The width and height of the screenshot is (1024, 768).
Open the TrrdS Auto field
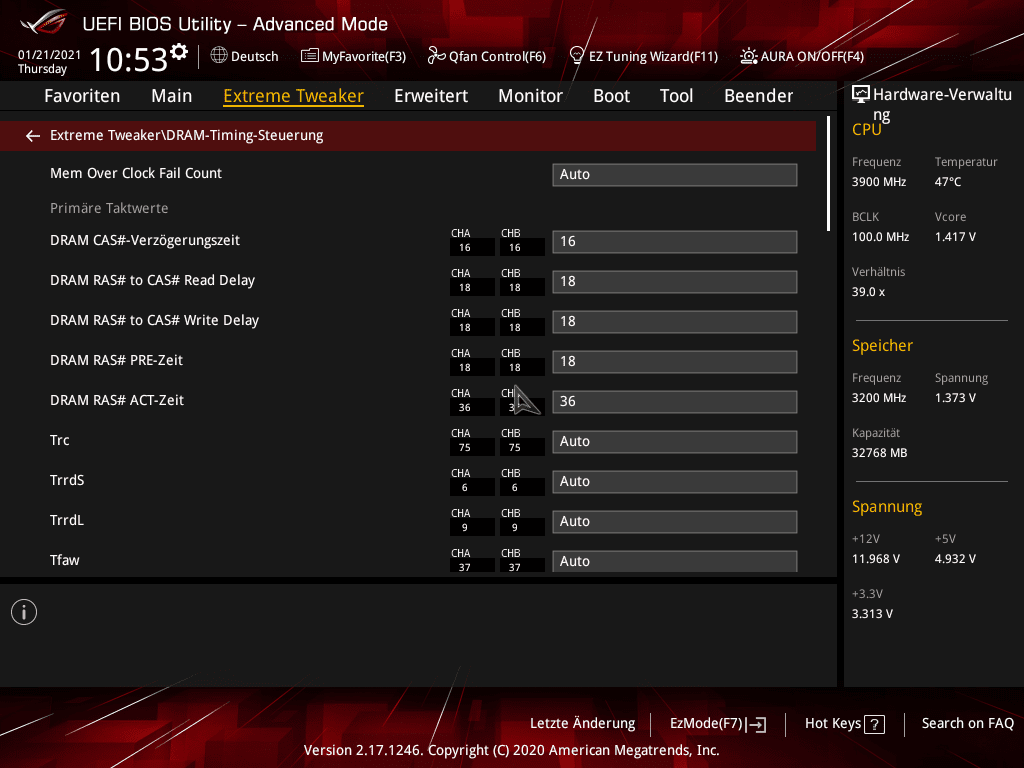click(x=675, y=481)
